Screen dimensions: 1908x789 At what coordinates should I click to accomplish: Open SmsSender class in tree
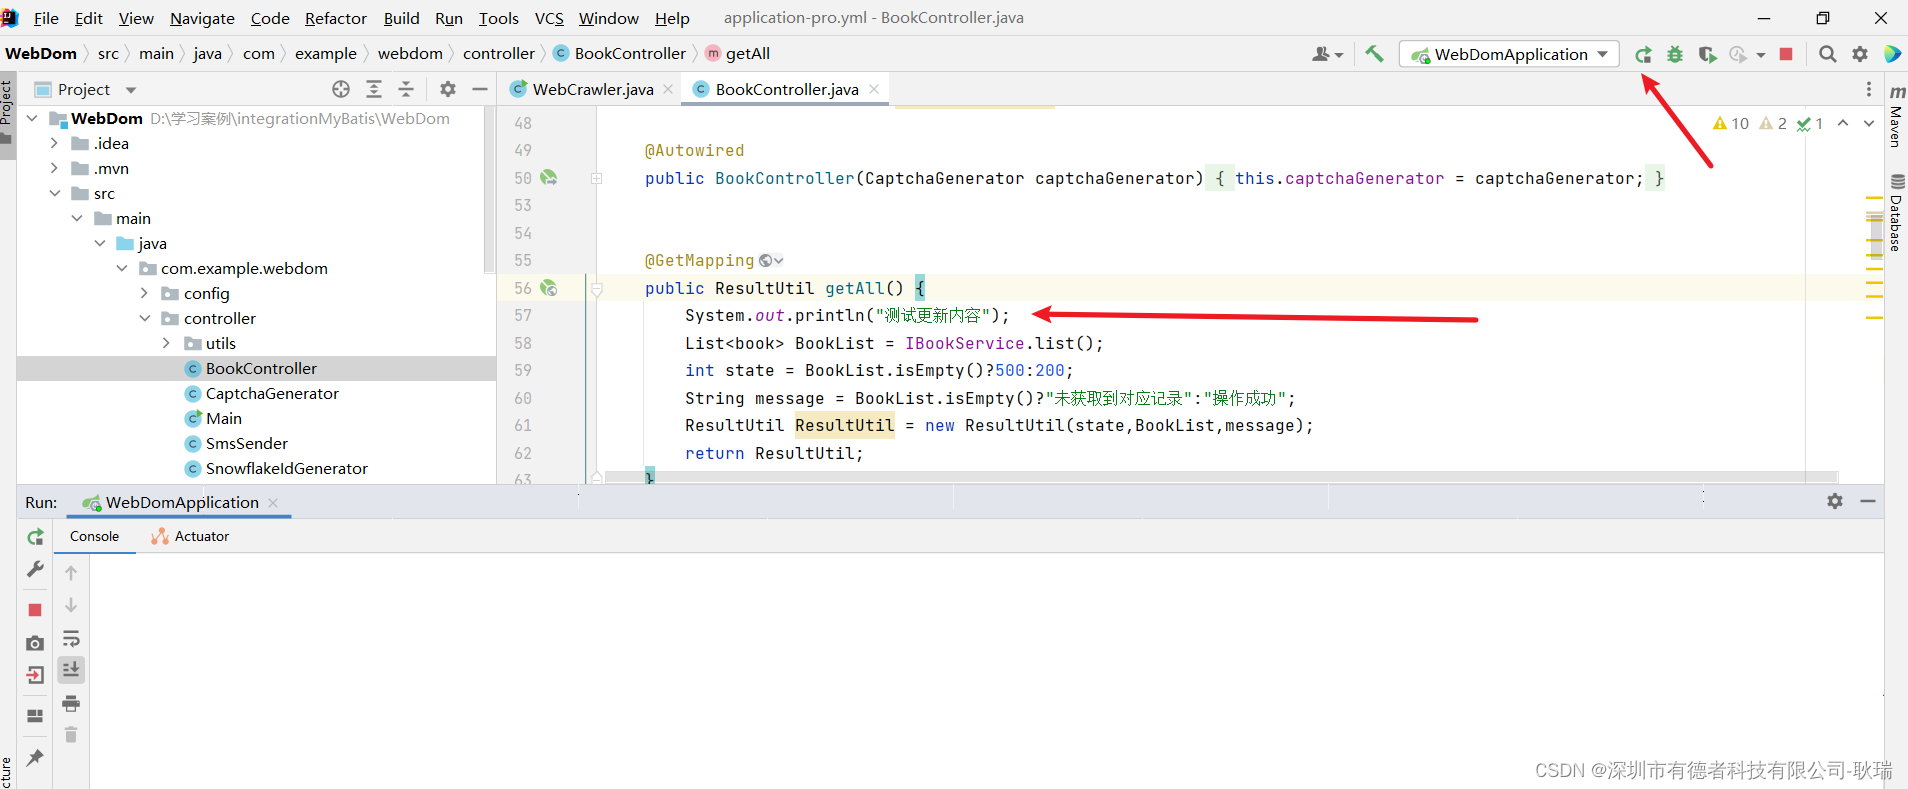pos(247,443)
